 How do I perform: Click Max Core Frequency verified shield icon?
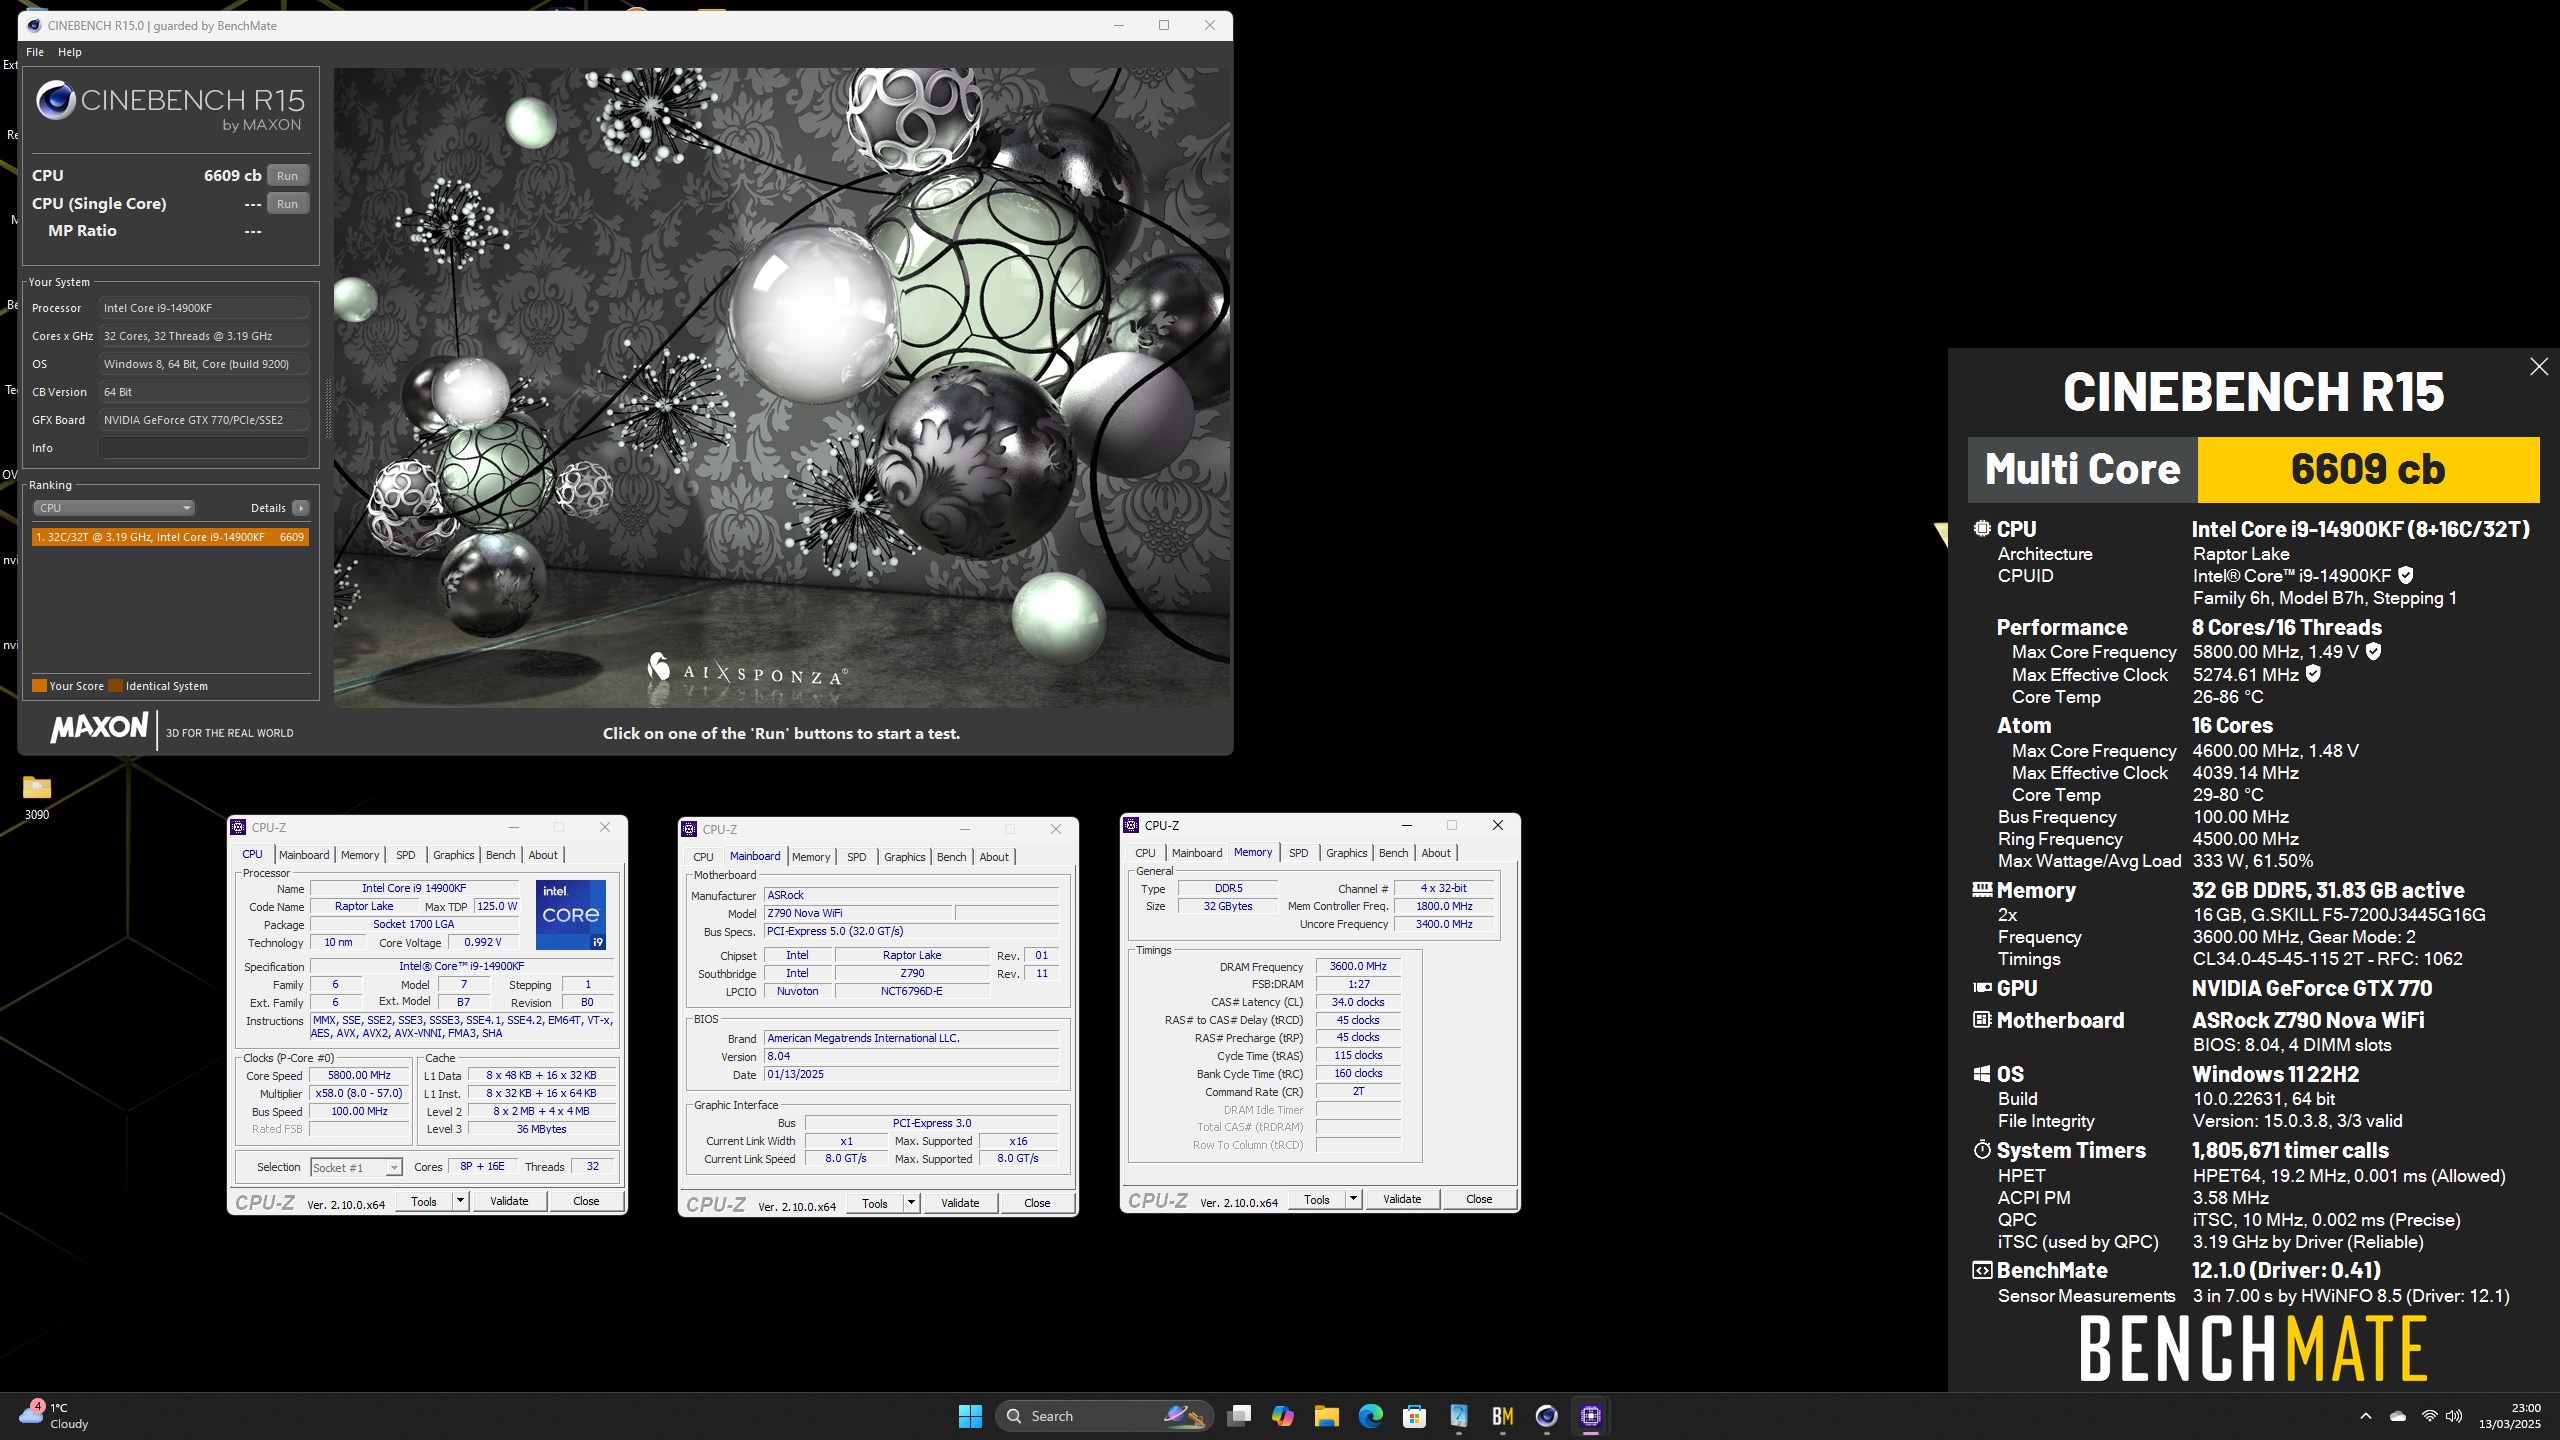(x=2373, y=651)
